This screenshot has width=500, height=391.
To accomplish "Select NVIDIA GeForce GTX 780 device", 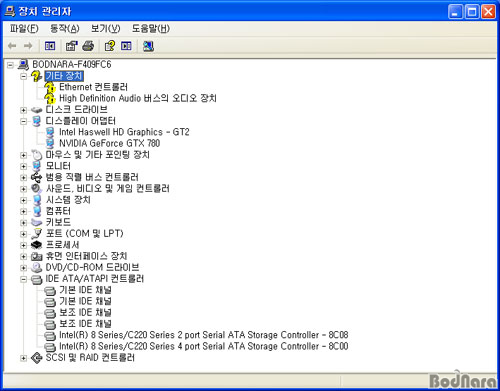I will [x=109, y=143].
